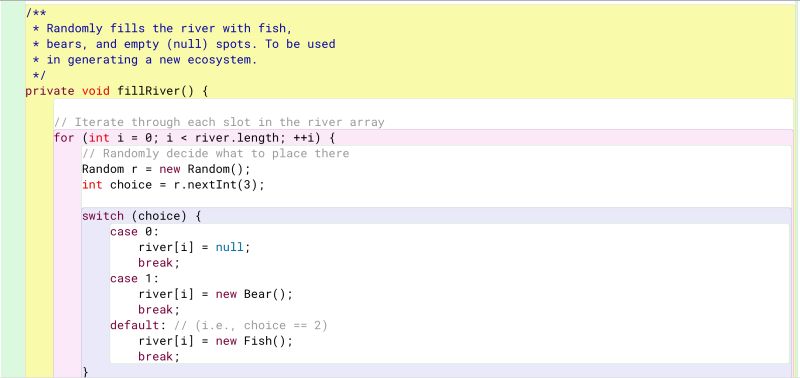The width and height of the screenshot is (800, 378).
Task: Click the 'switch (choice) {' line
Action: point(142,216)
